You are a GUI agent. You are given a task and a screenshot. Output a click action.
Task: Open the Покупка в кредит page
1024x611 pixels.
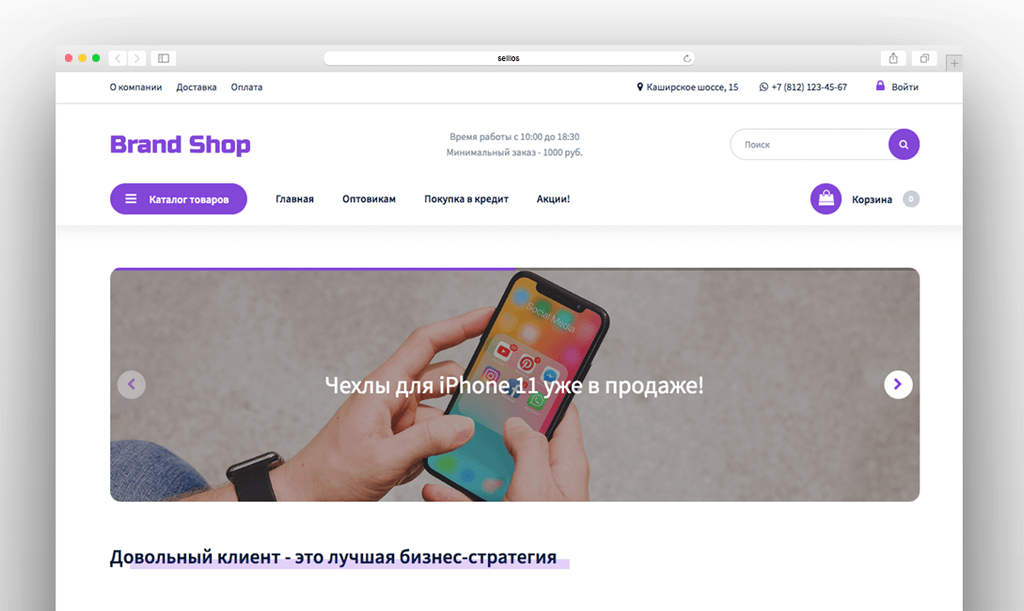click(466, 199)
